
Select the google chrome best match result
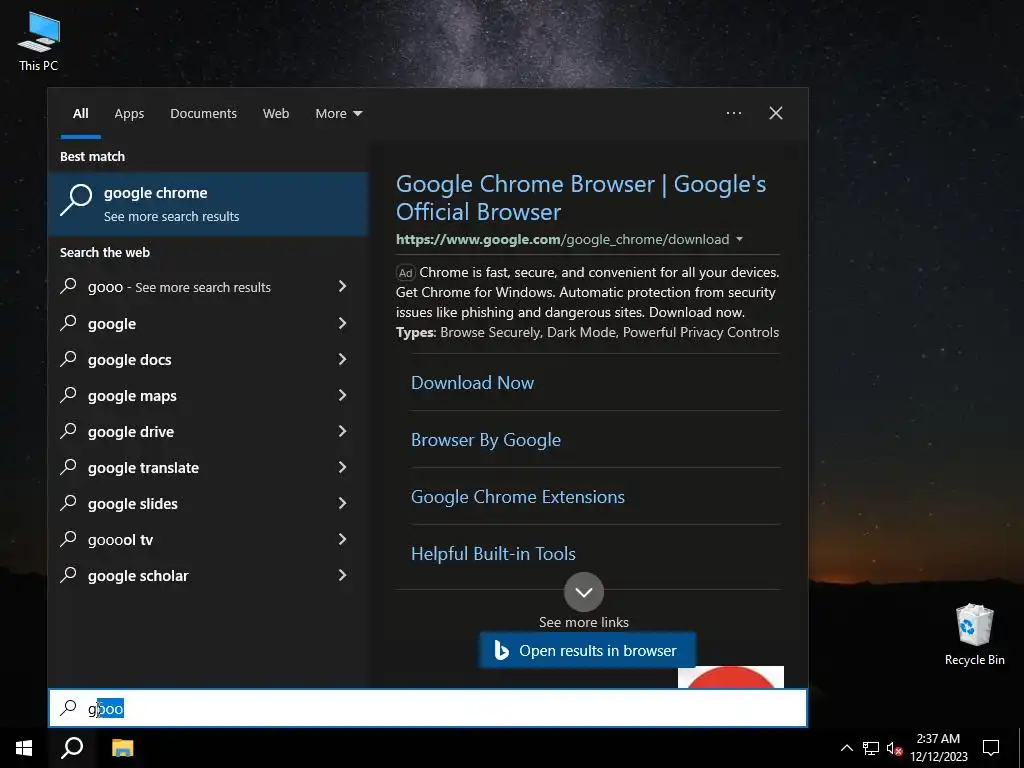point(208,204)
